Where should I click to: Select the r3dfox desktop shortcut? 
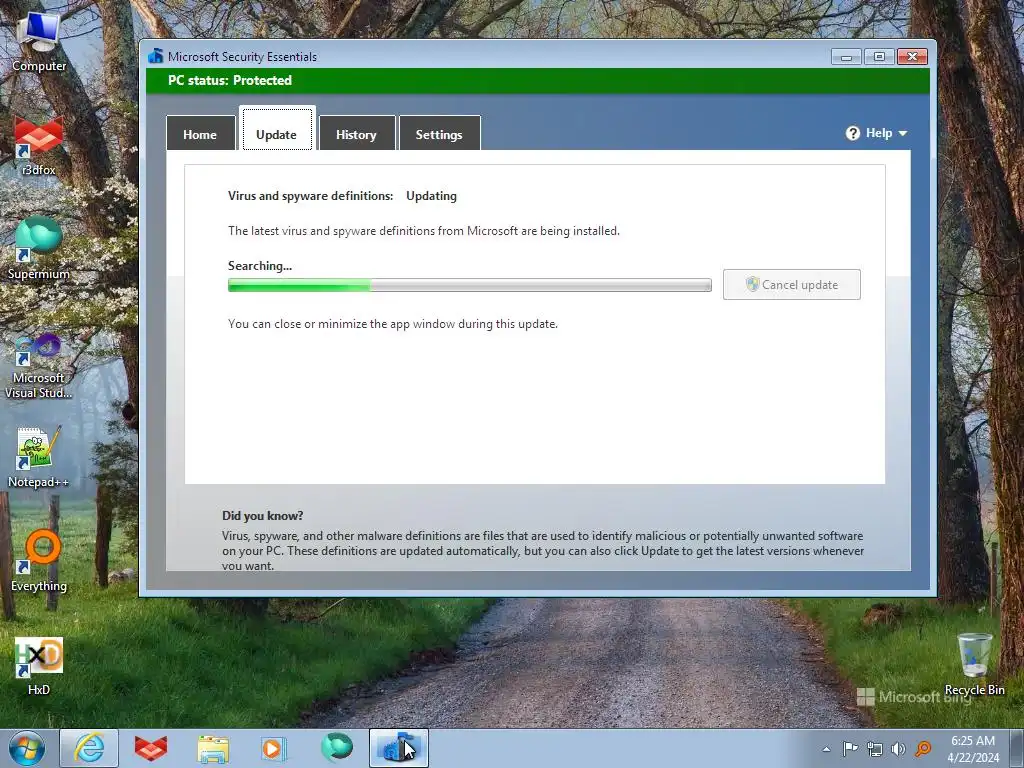39,146
